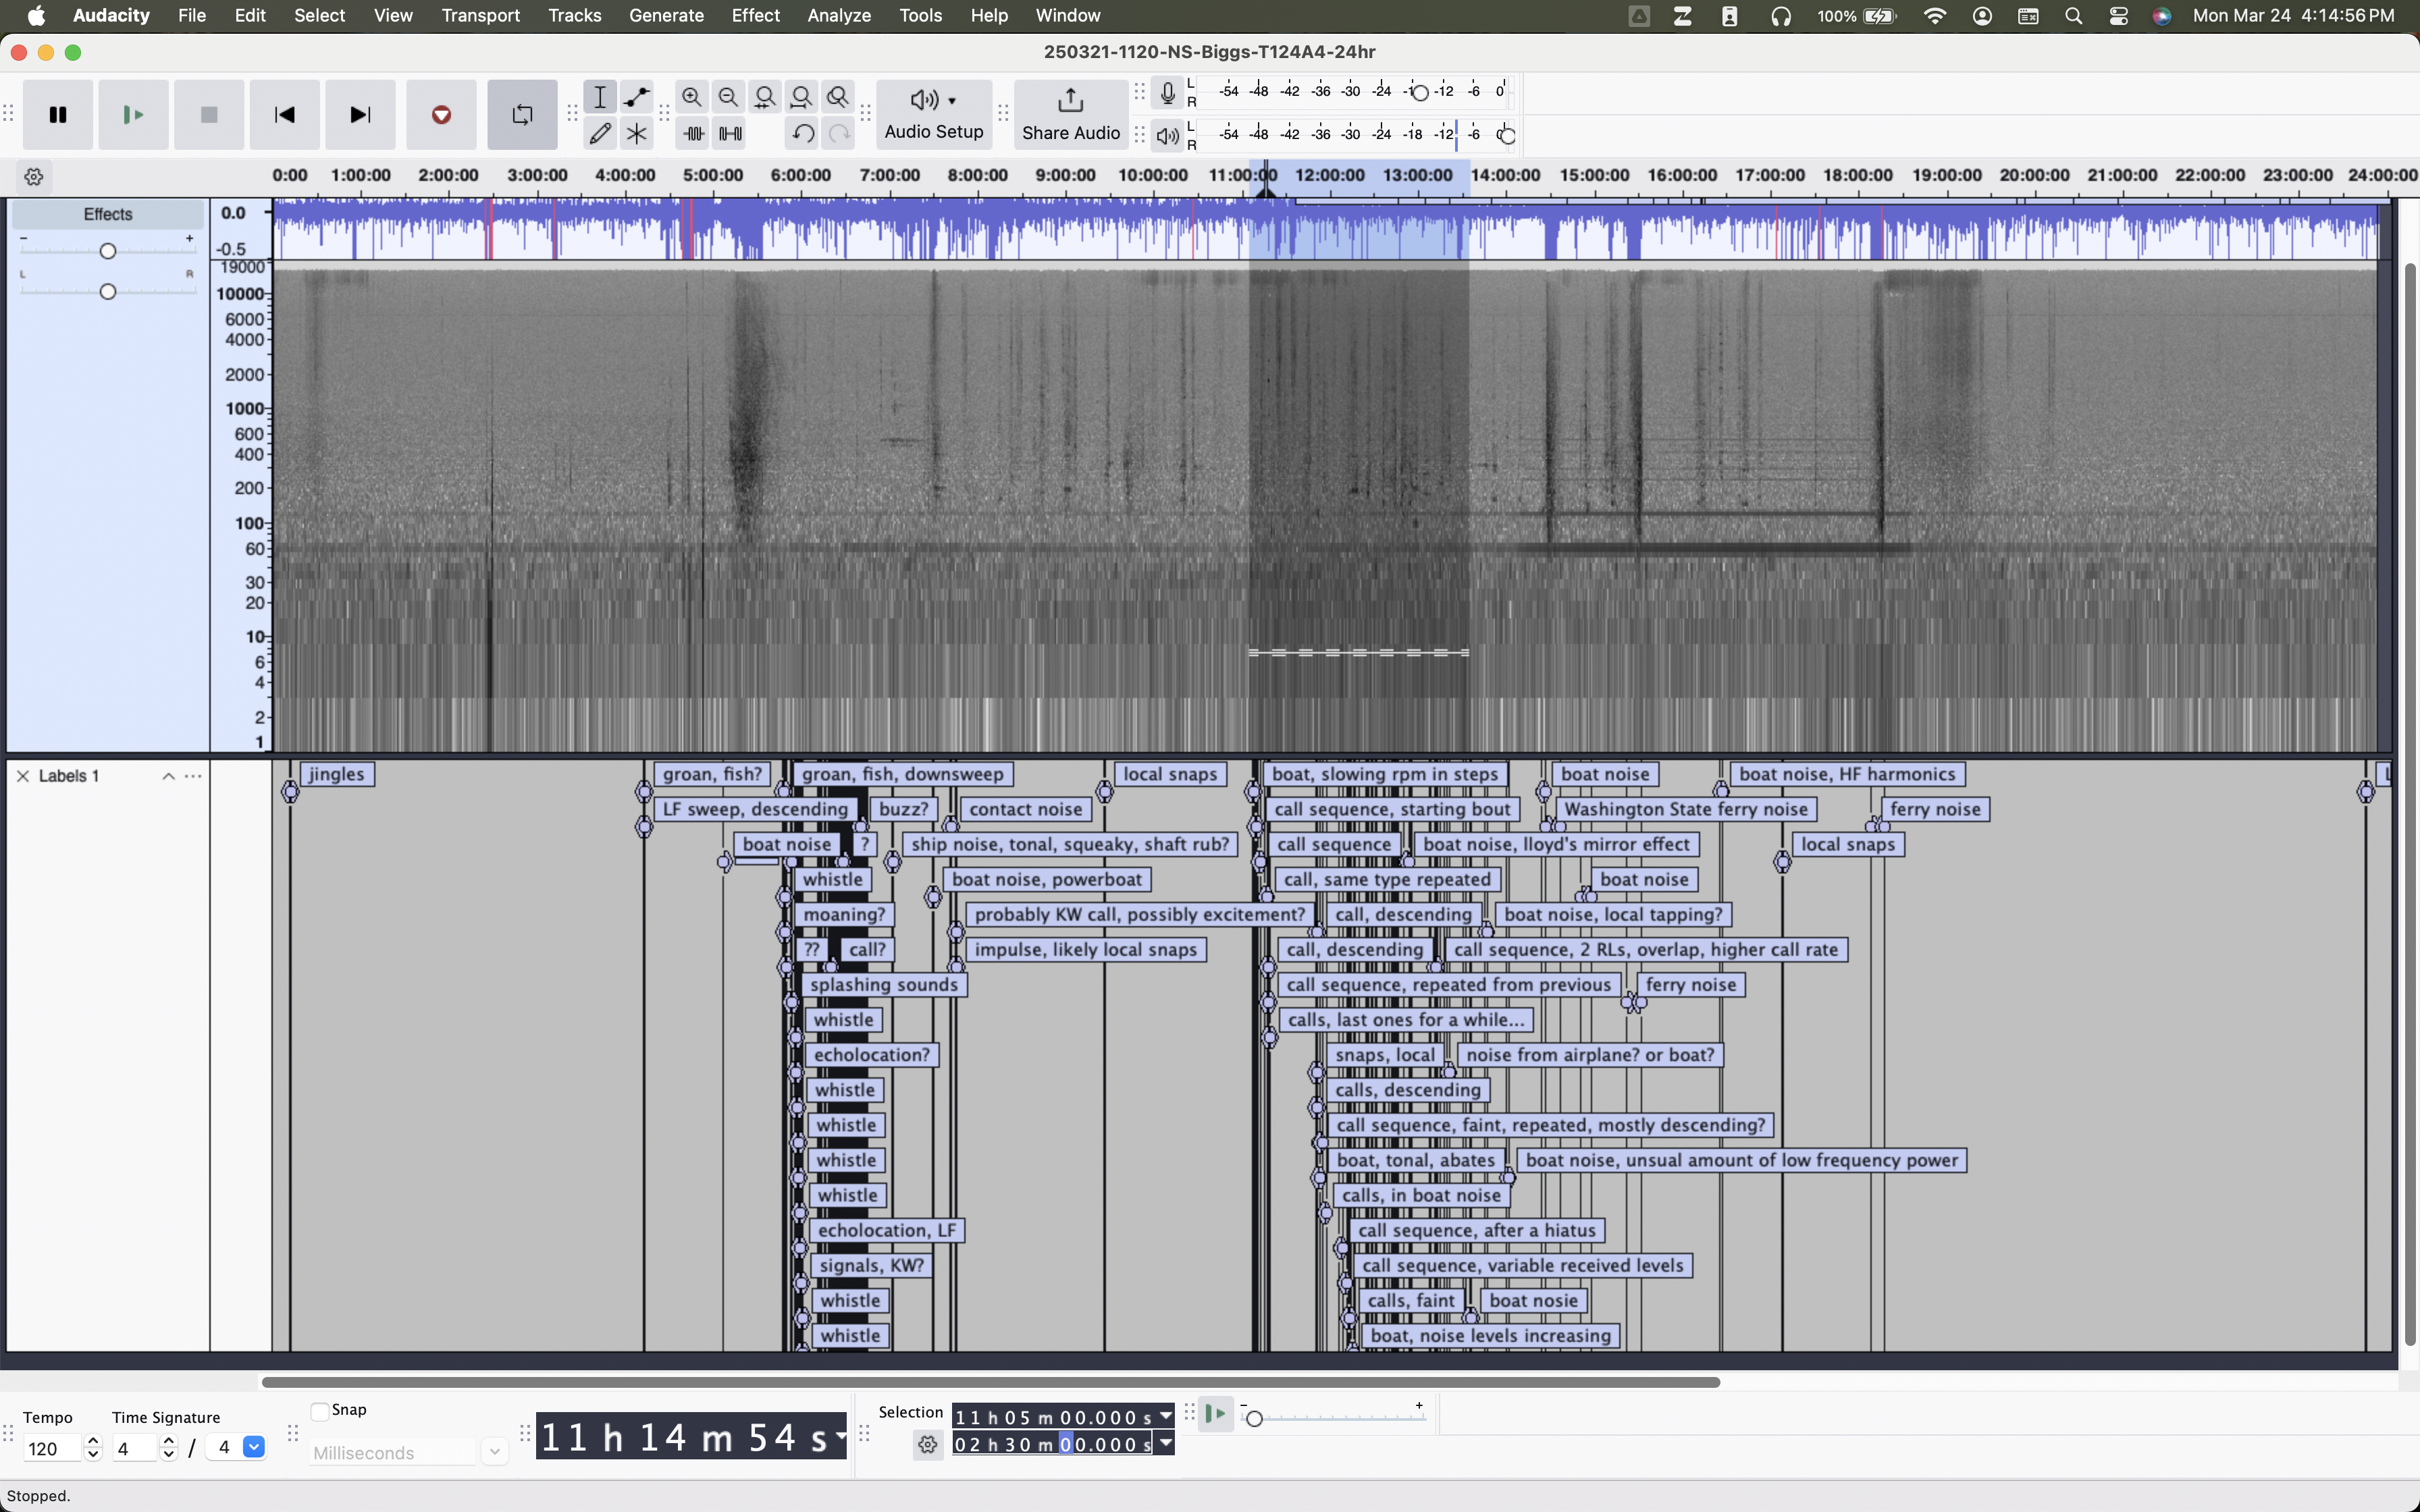Click the Undo arrow icon
The image size is (2420, 1512).
click(x=802, y=133)
